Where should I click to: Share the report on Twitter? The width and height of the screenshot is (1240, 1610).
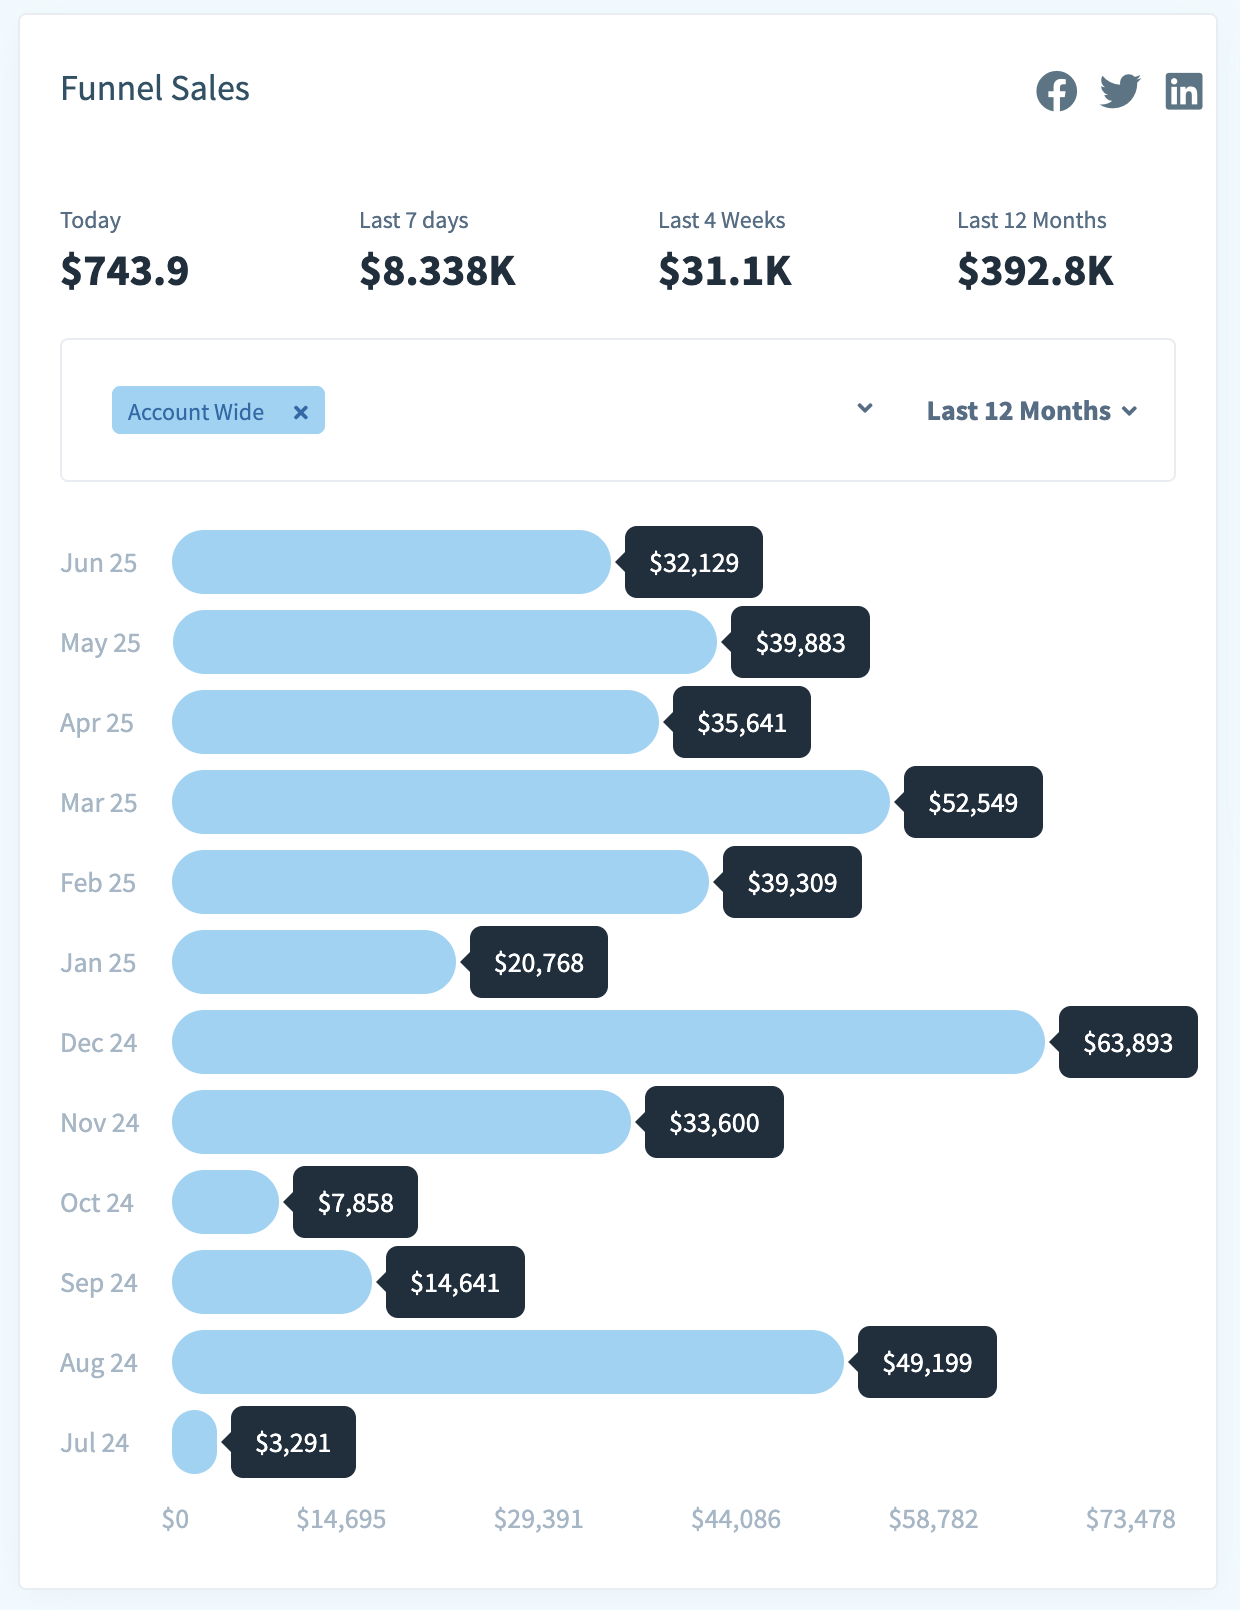(1120, 91)
